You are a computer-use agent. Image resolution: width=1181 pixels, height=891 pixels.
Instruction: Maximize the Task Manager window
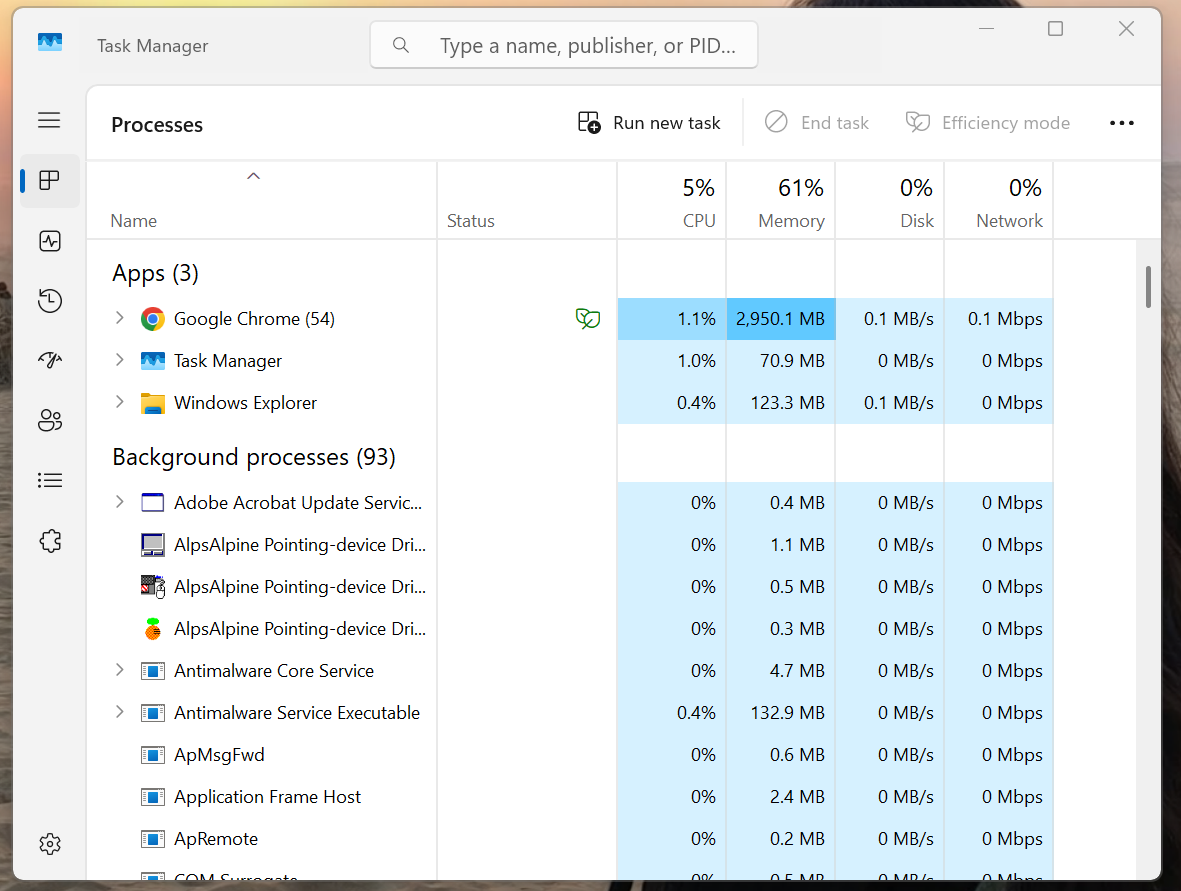pos(1055,29)
